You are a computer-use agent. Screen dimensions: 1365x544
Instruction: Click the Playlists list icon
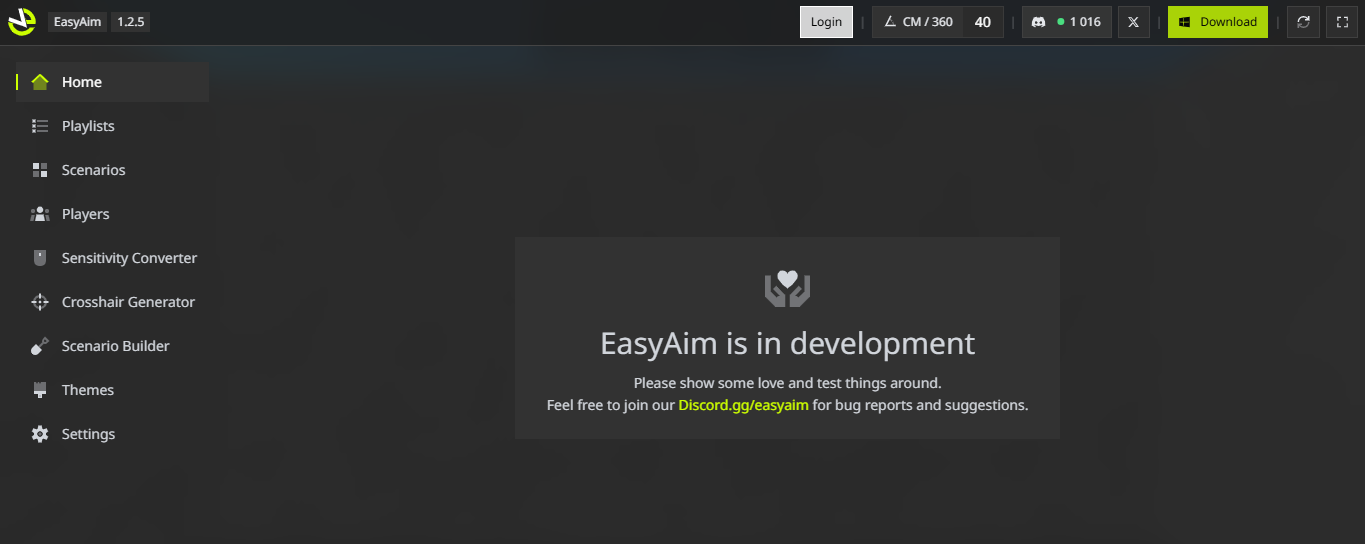(40, 126)
